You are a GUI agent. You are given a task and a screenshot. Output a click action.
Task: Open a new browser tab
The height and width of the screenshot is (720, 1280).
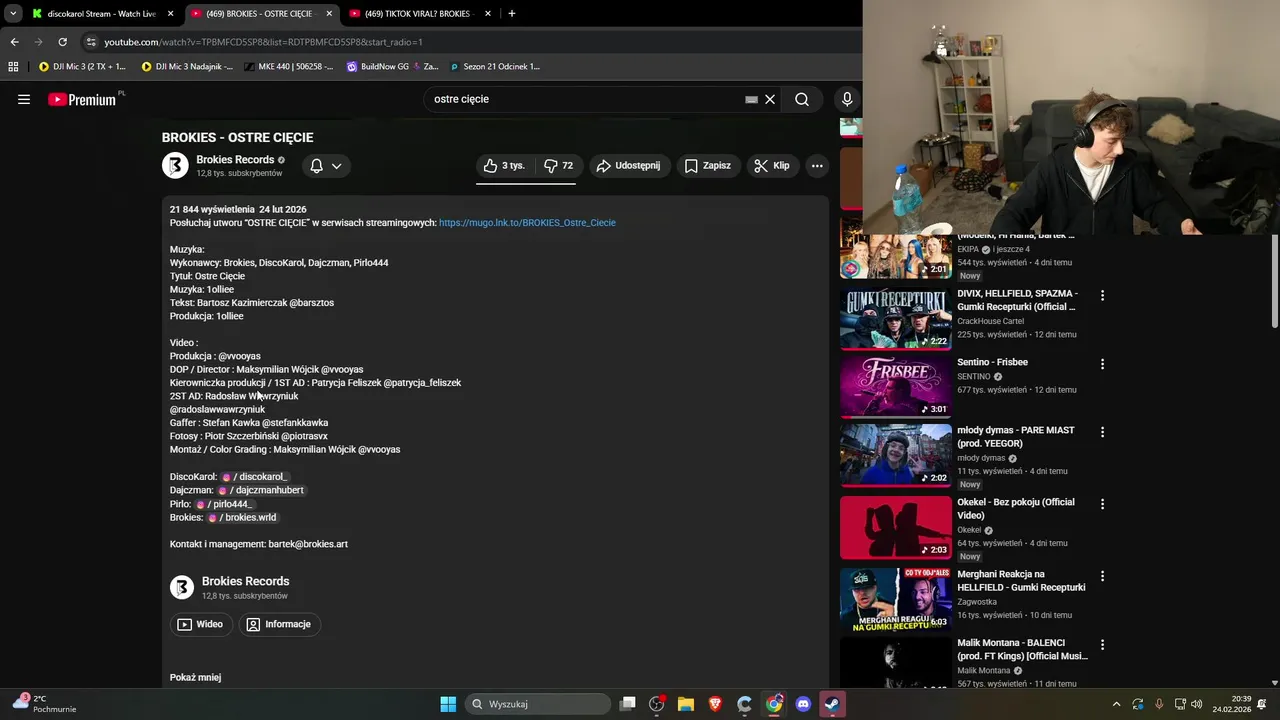(x=512, y=14)
